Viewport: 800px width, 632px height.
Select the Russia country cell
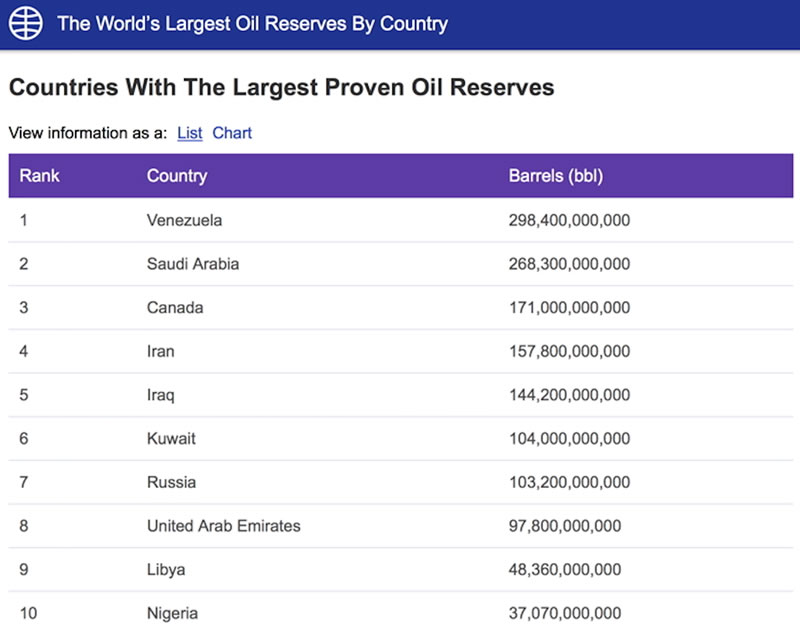pos(171,482)
